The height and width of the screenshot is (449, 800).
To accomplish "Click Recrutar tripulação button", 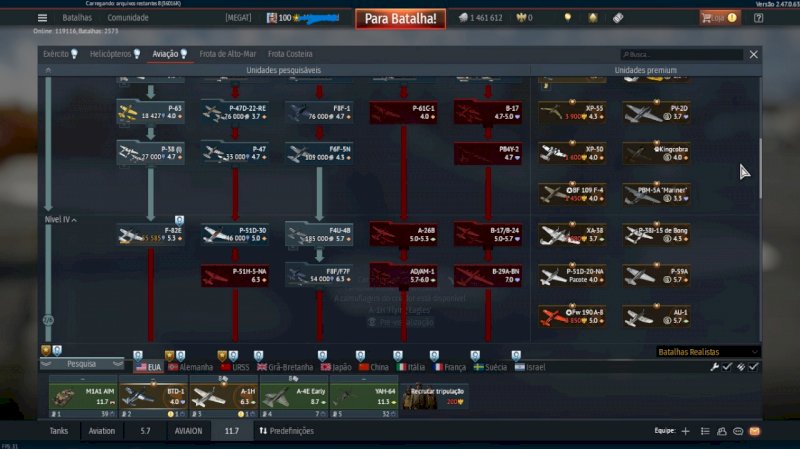I will (434, 396).
